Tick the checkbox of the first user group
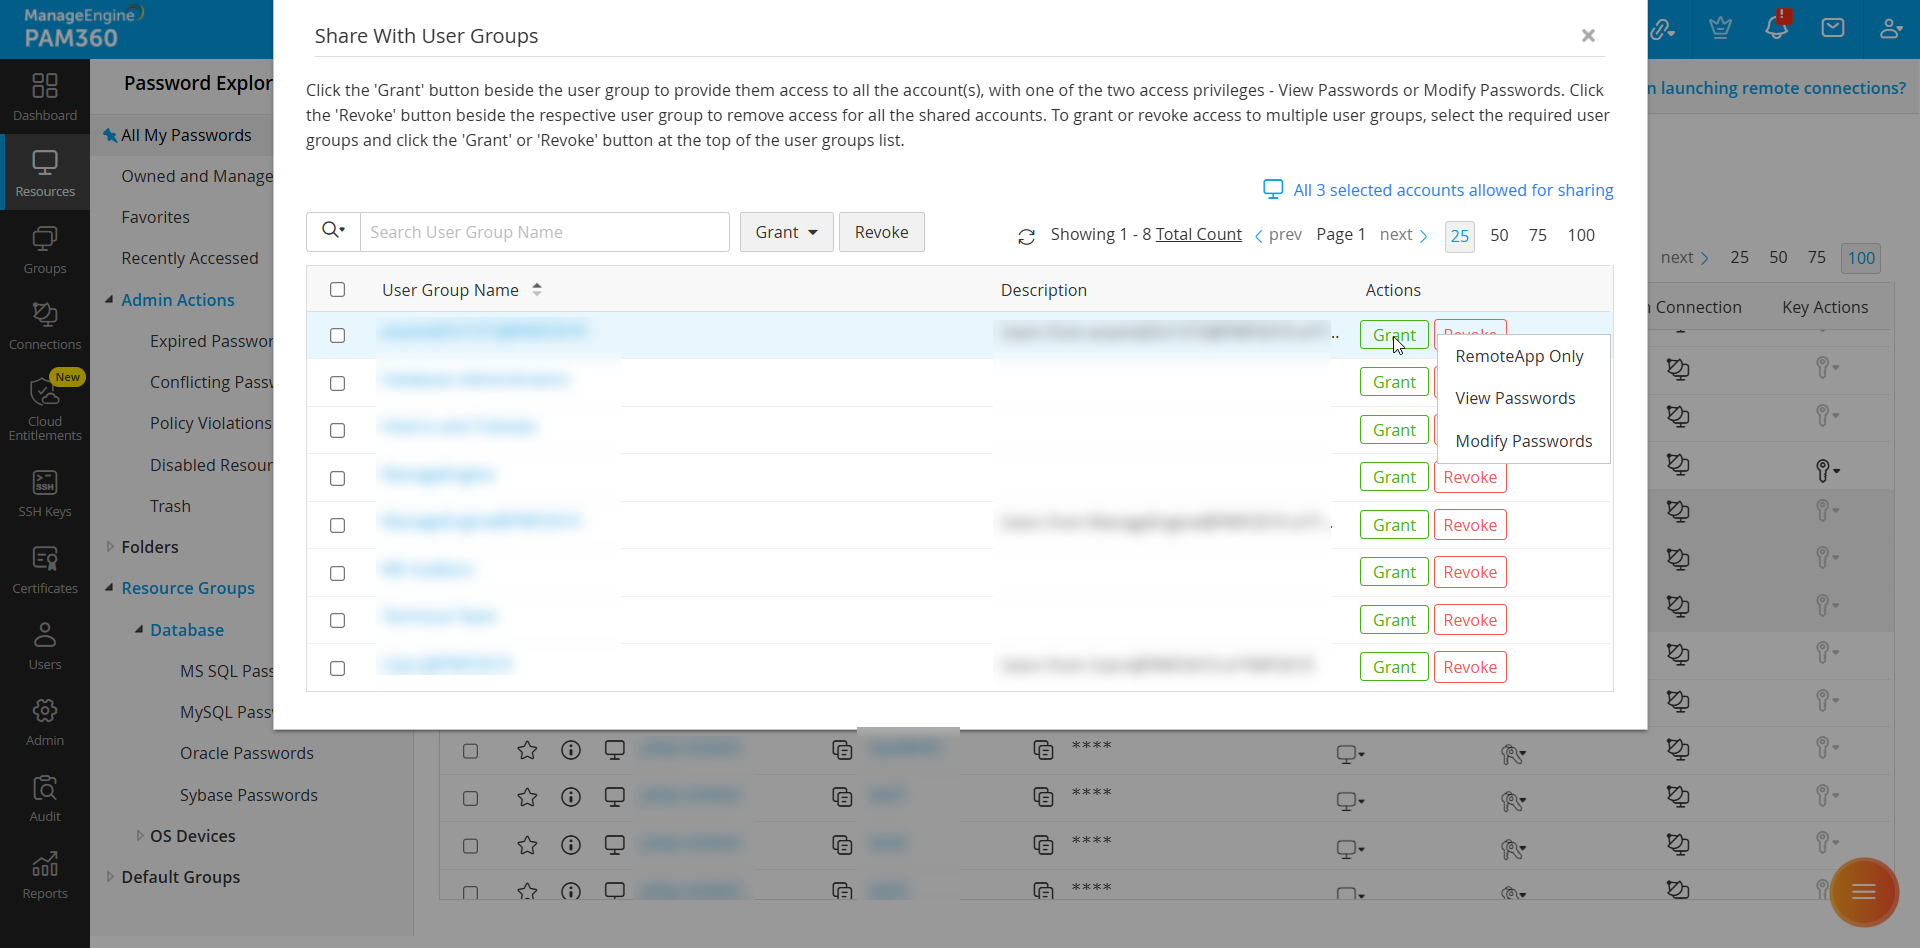This screenshot has height=948, width=1920. pos(337,335)
